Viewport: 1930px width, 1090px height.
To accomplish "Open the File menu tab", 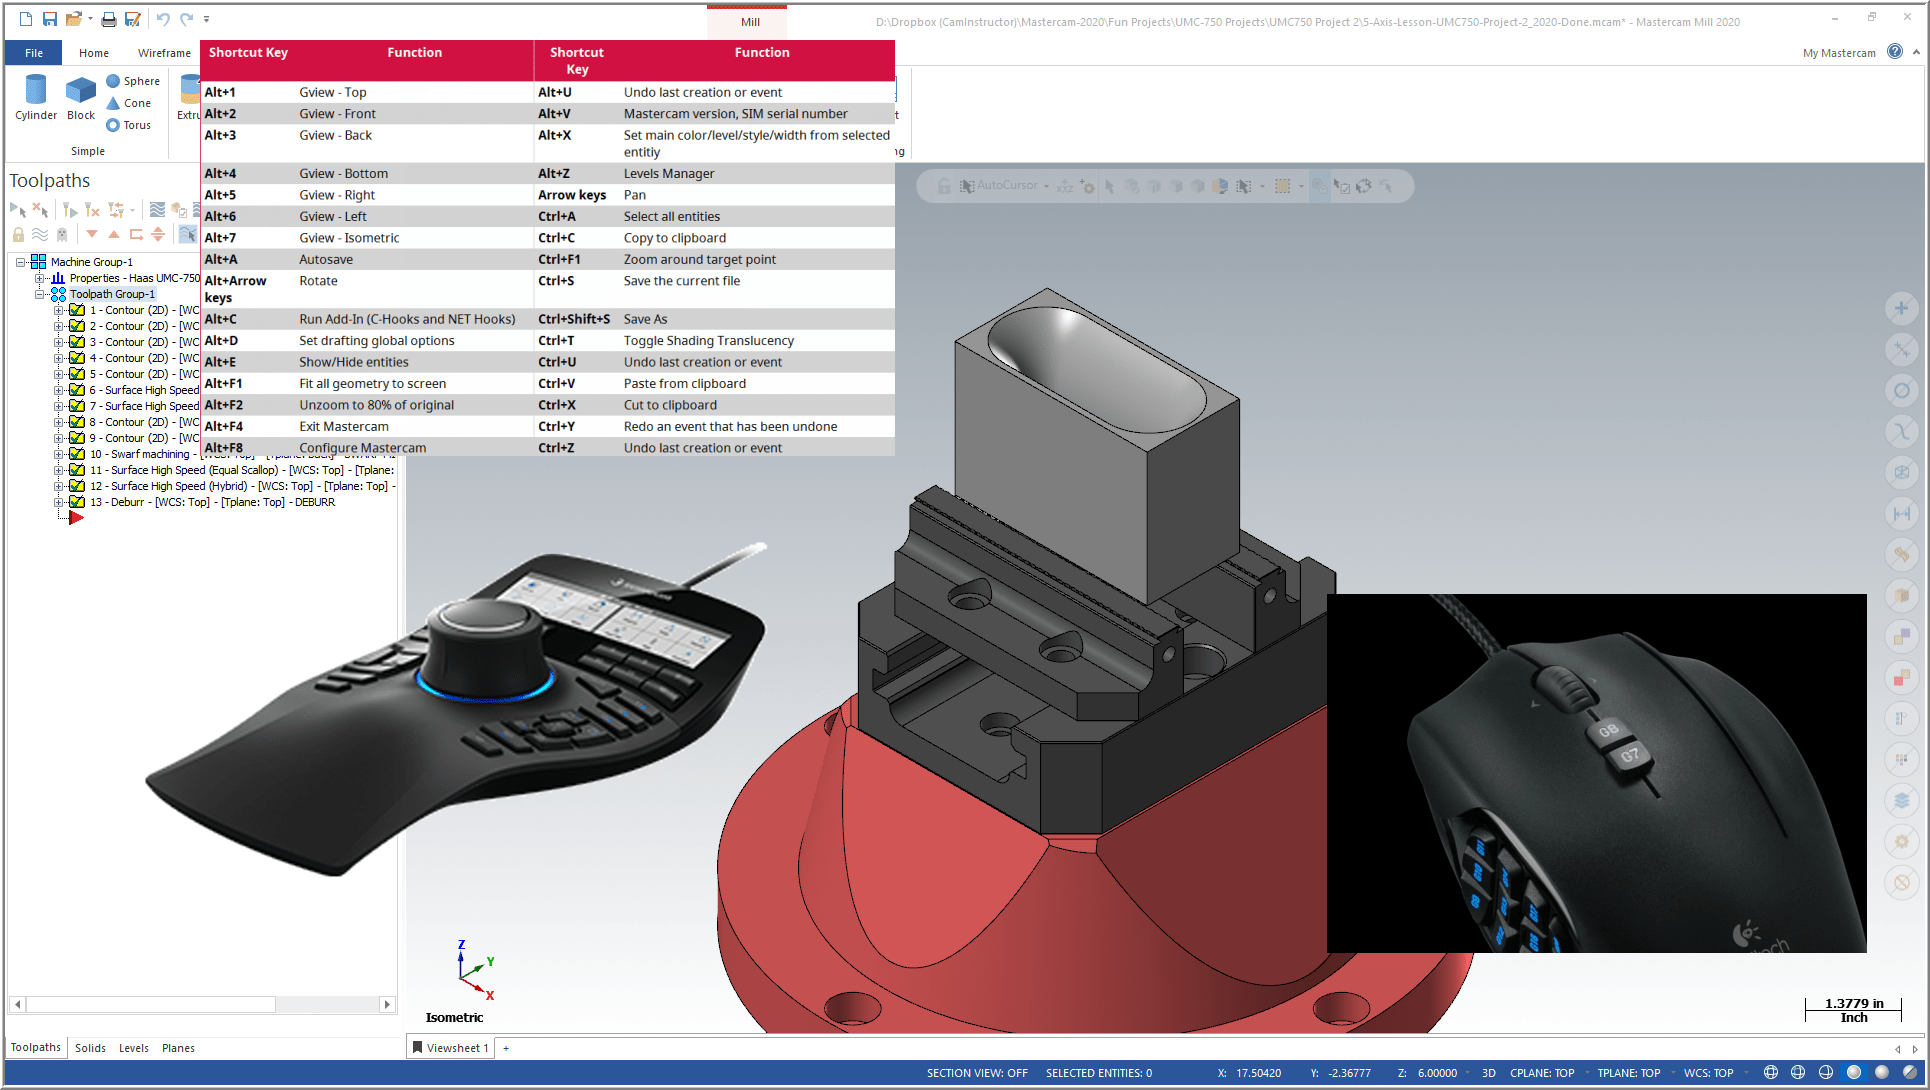I will click(34, 53).
